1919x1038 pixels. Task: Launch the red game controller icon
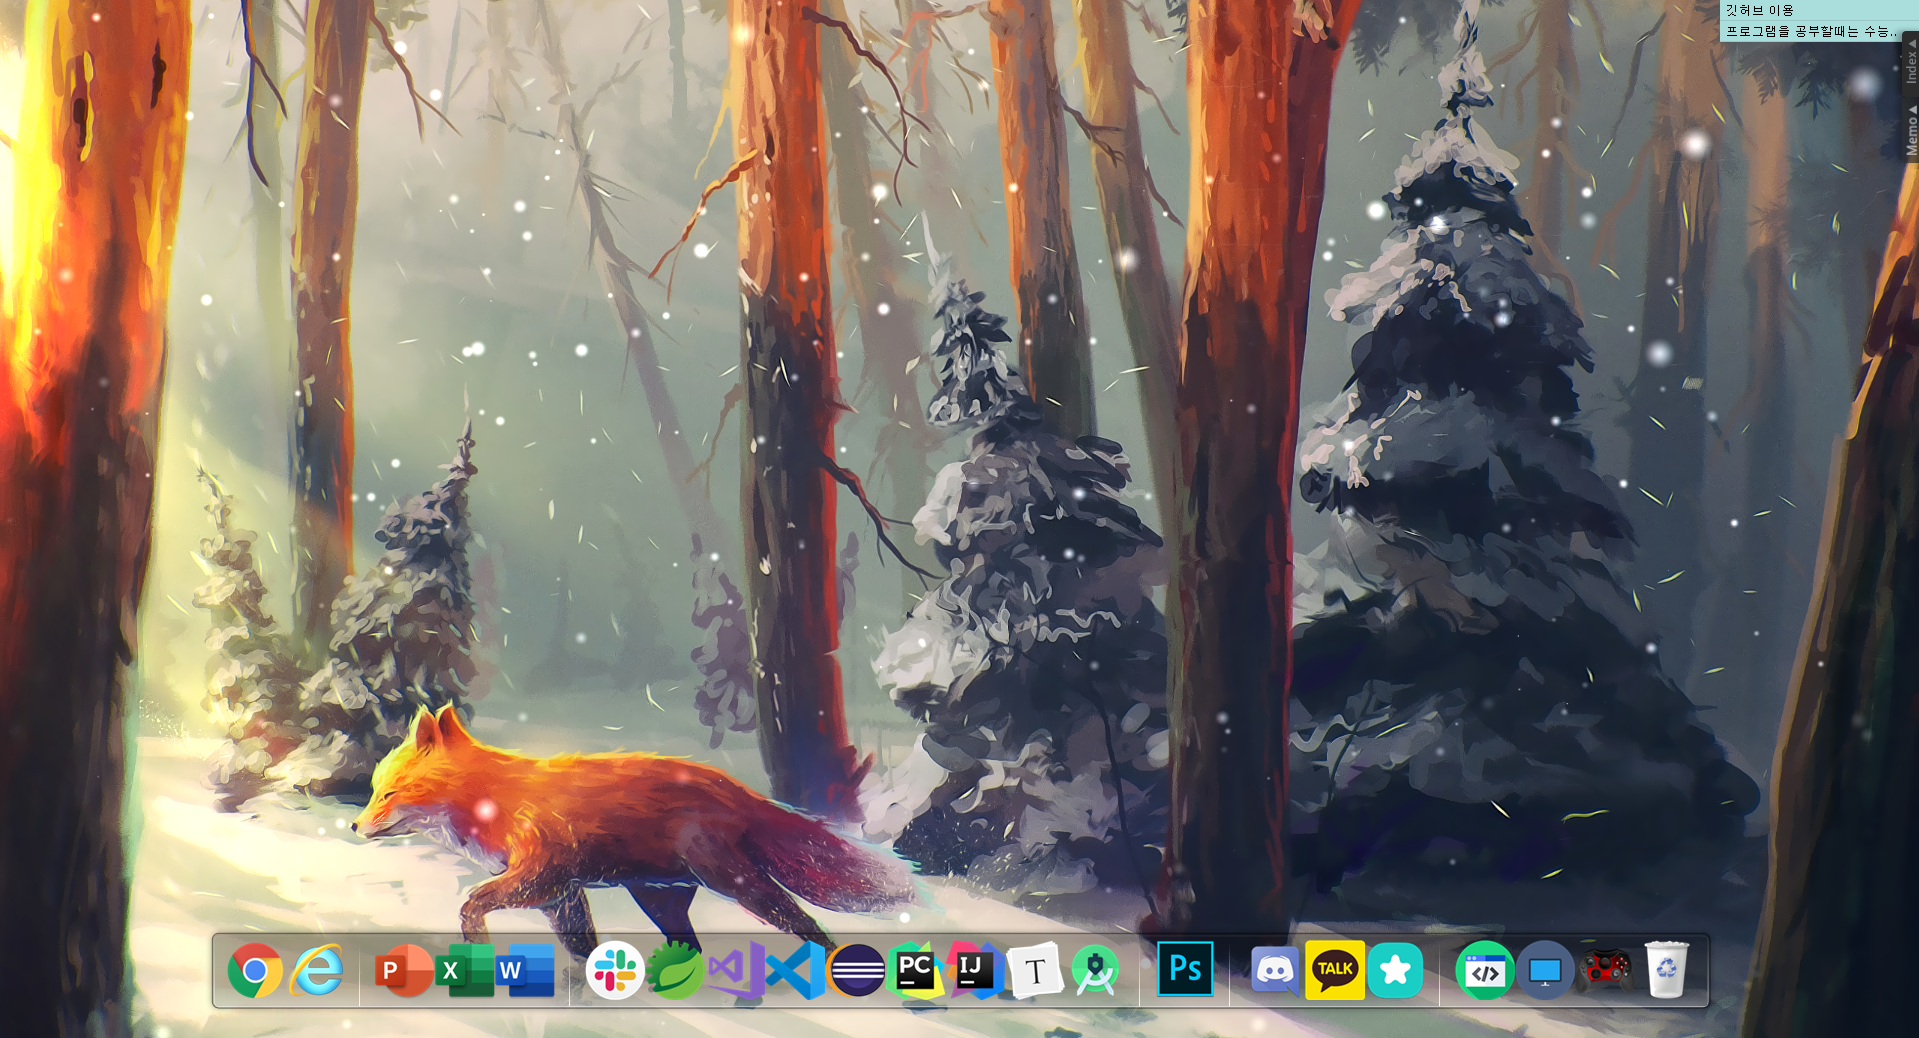(x=1605, y=970)
